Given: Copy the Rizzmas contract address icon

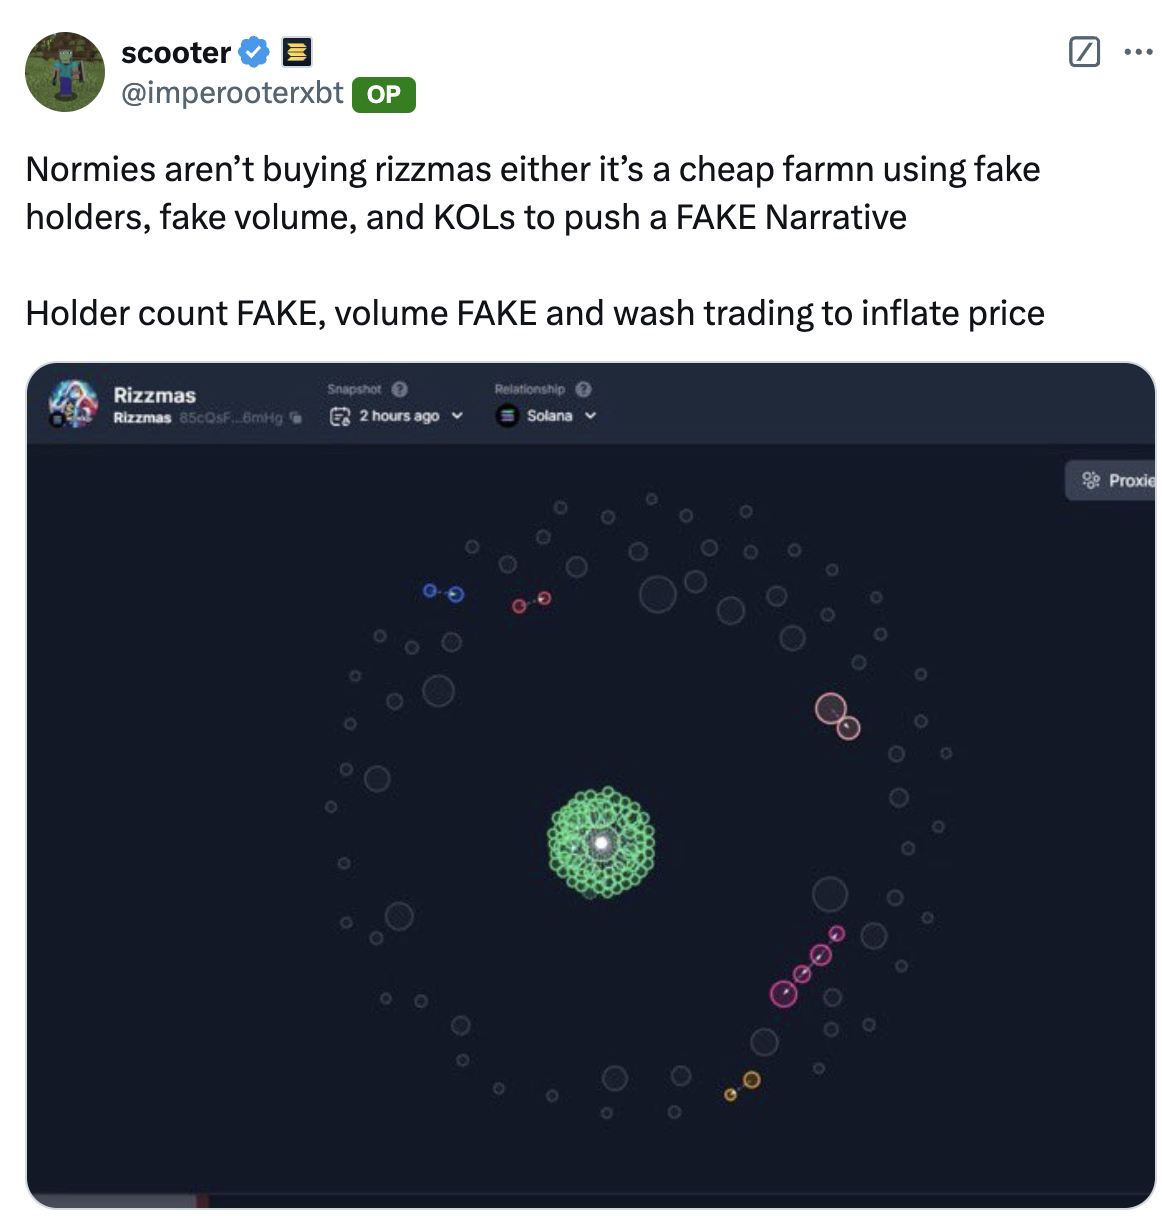Looking at the screenshot, I should click(295, 418).
